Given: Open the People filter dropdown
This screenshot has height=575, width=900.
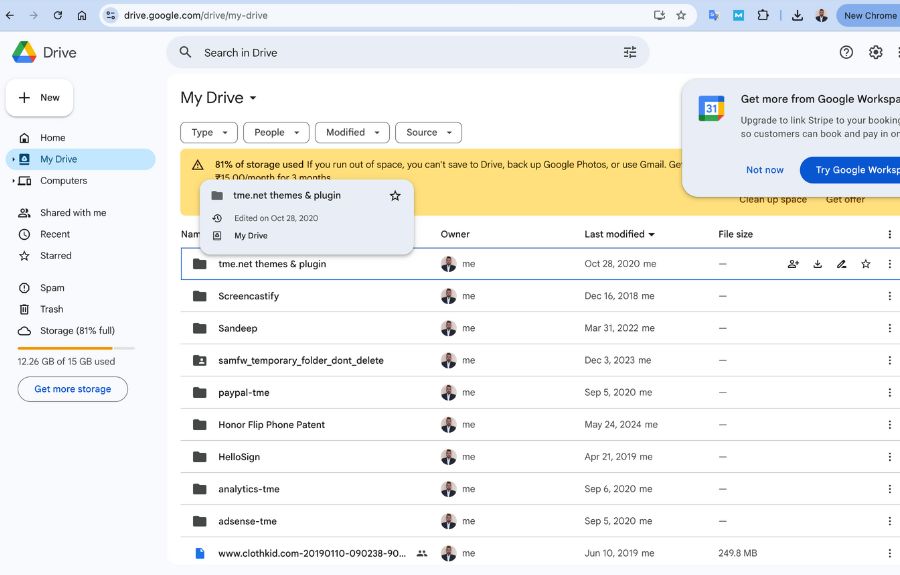Looking at the screenshot, I should [x=277, y=133].
